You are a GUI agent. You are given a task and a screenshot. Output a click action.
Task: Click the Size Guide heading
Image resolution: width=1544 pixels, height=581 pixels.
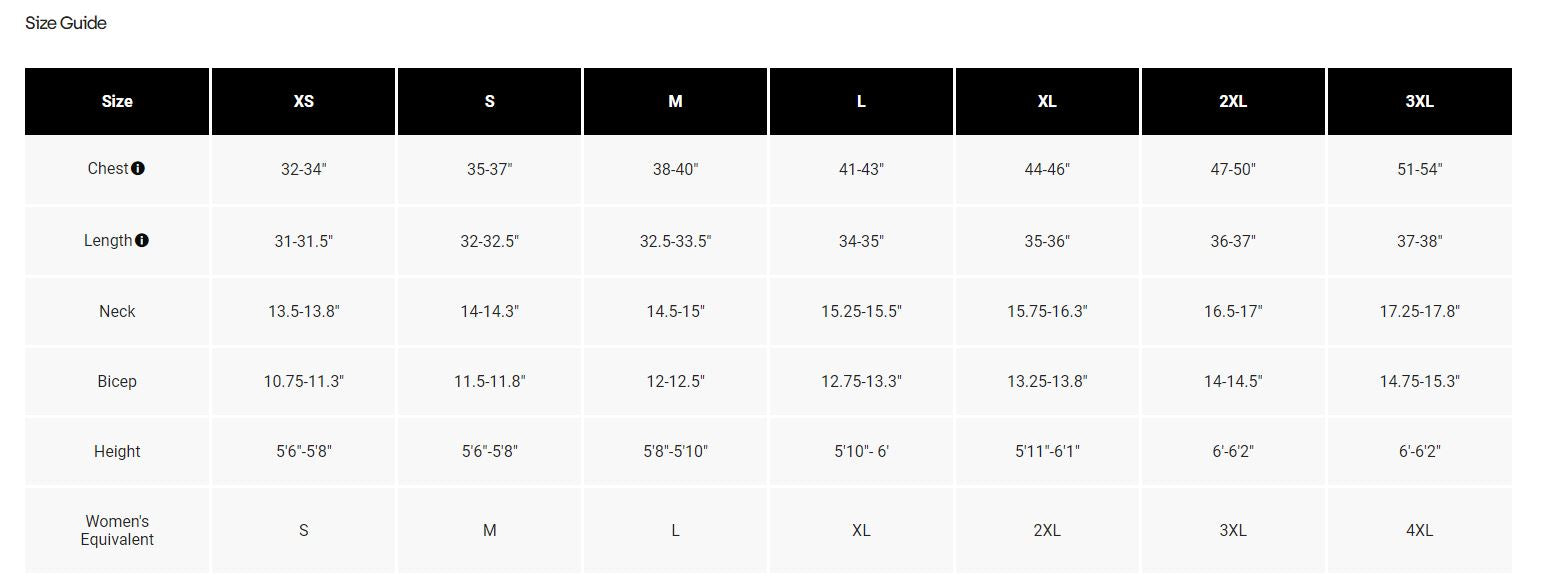pos(66,23)
